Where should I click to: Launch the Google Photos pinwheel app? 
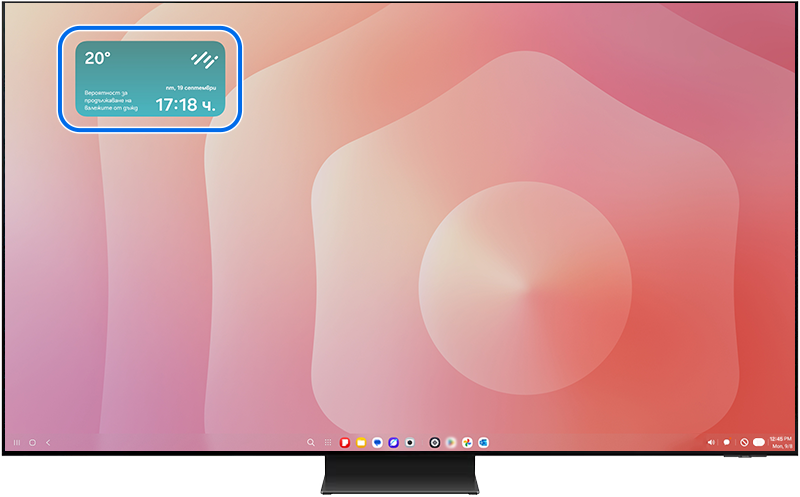[x=467, y=442]
